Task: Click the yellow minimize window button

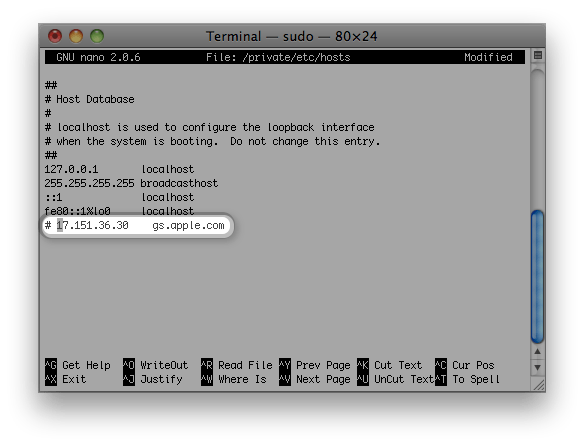Action: click(76, 36)
